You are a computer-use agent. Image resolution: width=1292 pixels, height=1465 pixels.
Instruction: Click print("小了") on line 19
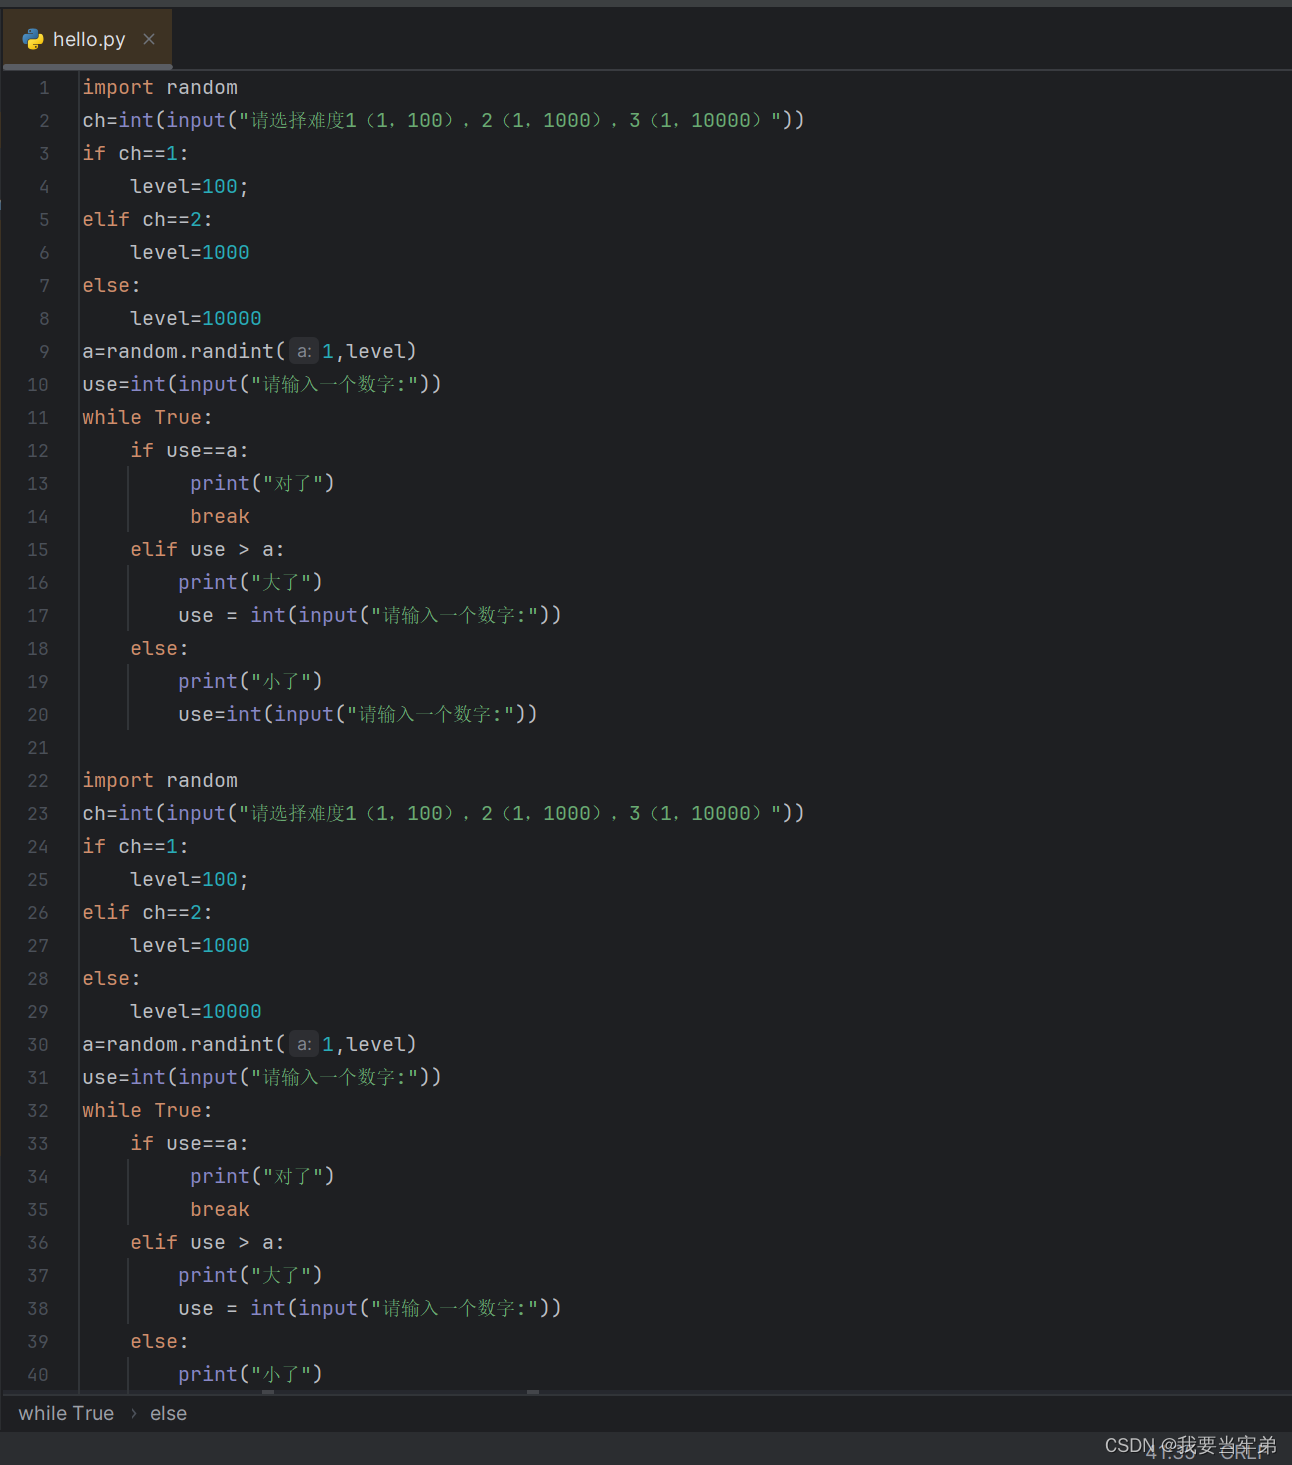(x=250, y=682)
